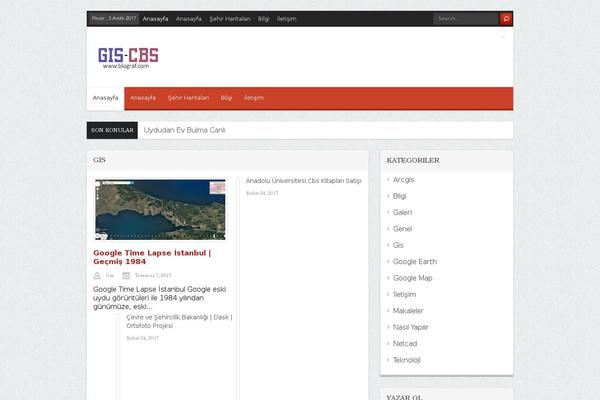Screen dimensions: 600x400
Task: Open the Galeri category
Action: (402, 212)
